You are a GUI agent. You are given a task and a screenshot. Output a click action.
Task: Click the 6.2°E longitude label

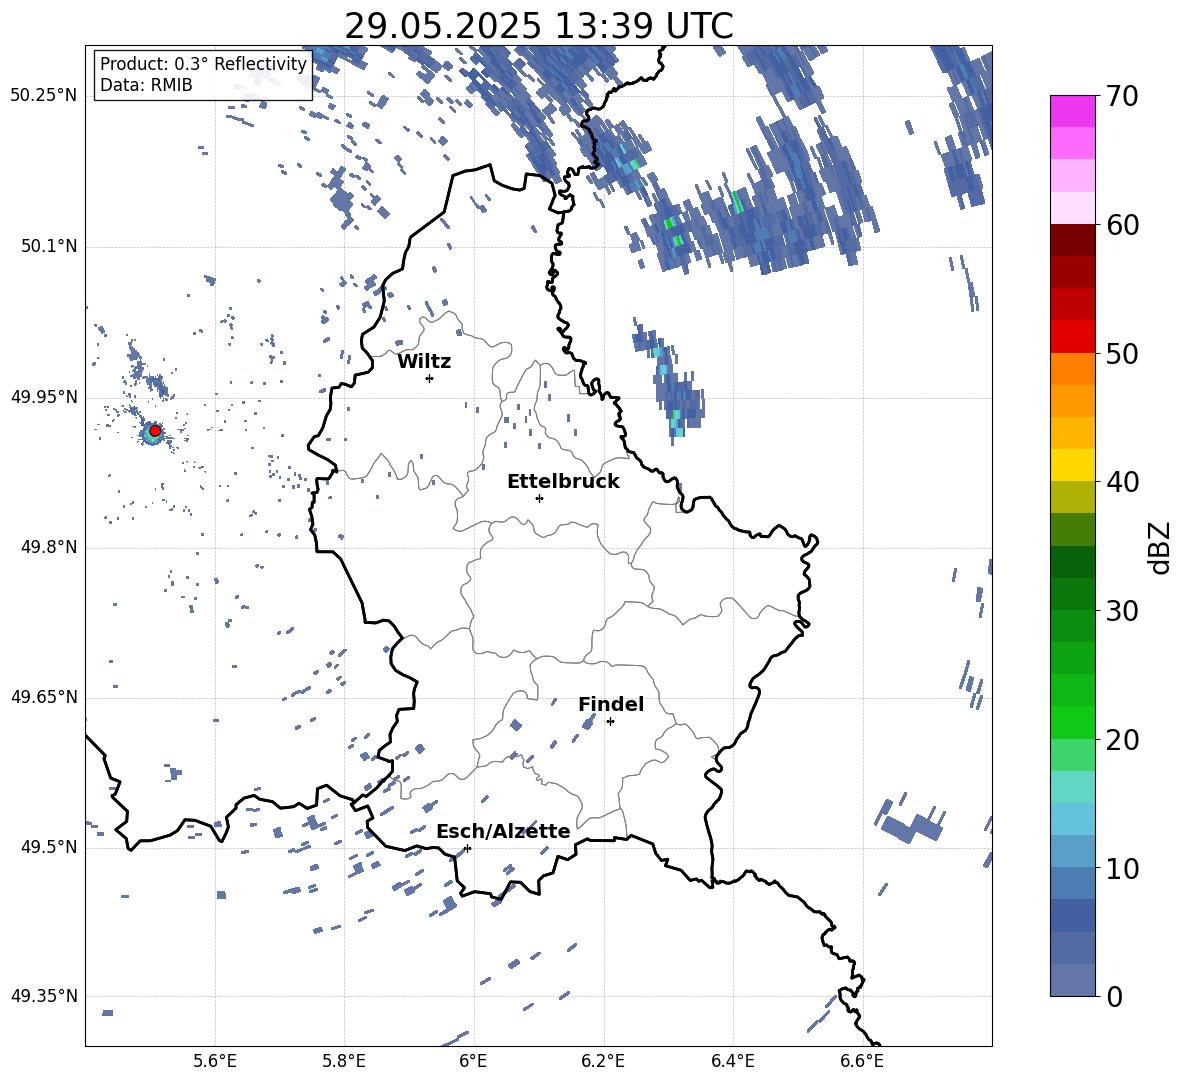pyautogui.click(x=603, y=1061)
